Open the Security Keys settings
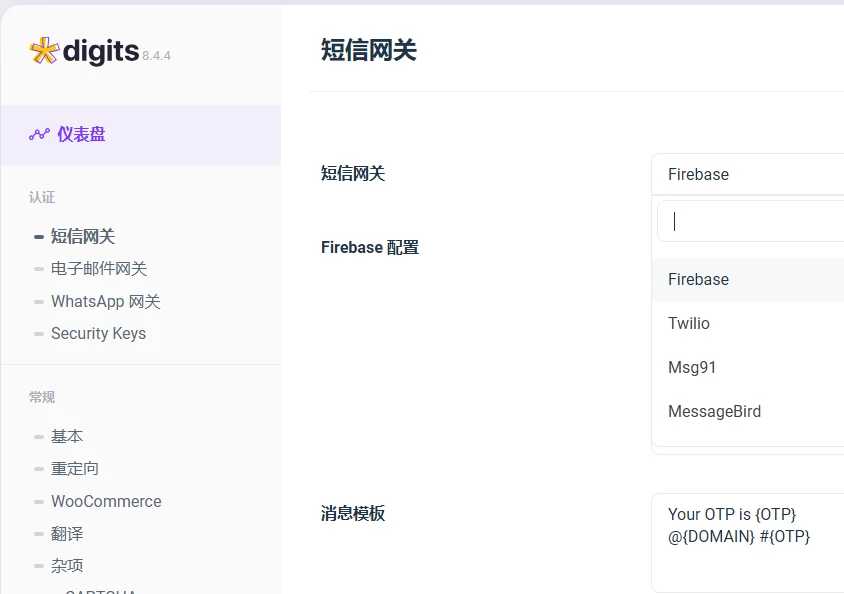This screenshot has width=844, height=594. (99, 333)
